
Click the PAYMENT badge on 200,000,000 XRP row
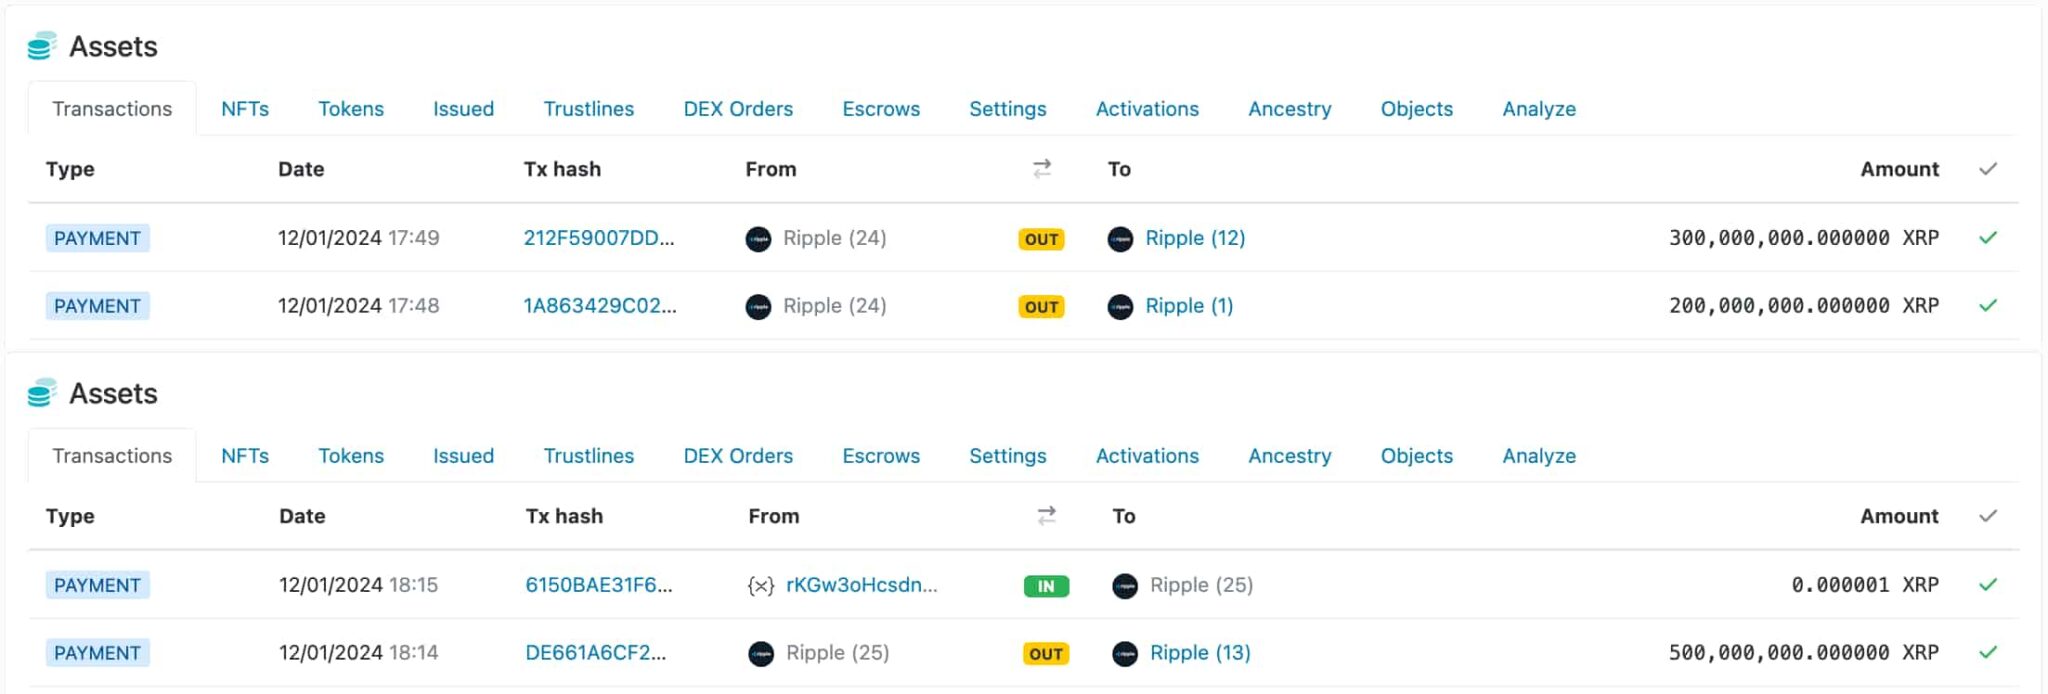(97, 306)
